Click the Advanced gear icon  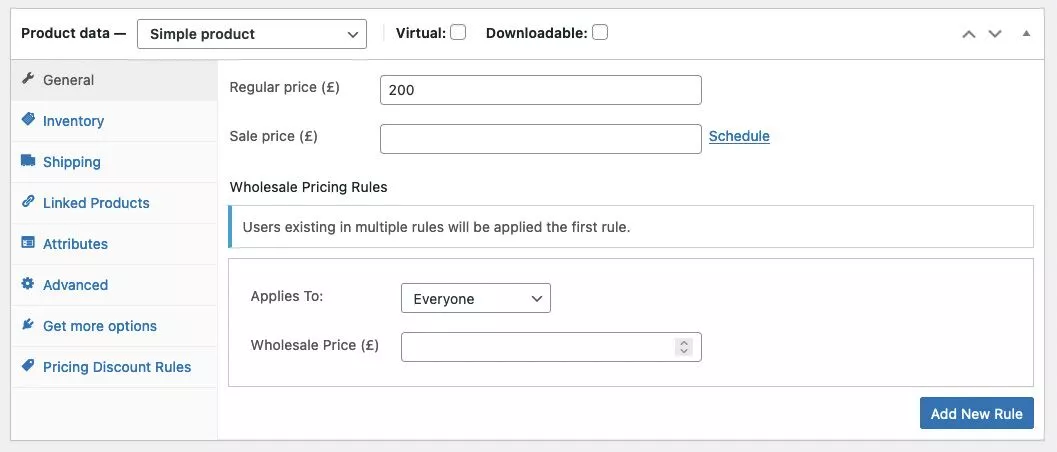[x=28, y=285]
